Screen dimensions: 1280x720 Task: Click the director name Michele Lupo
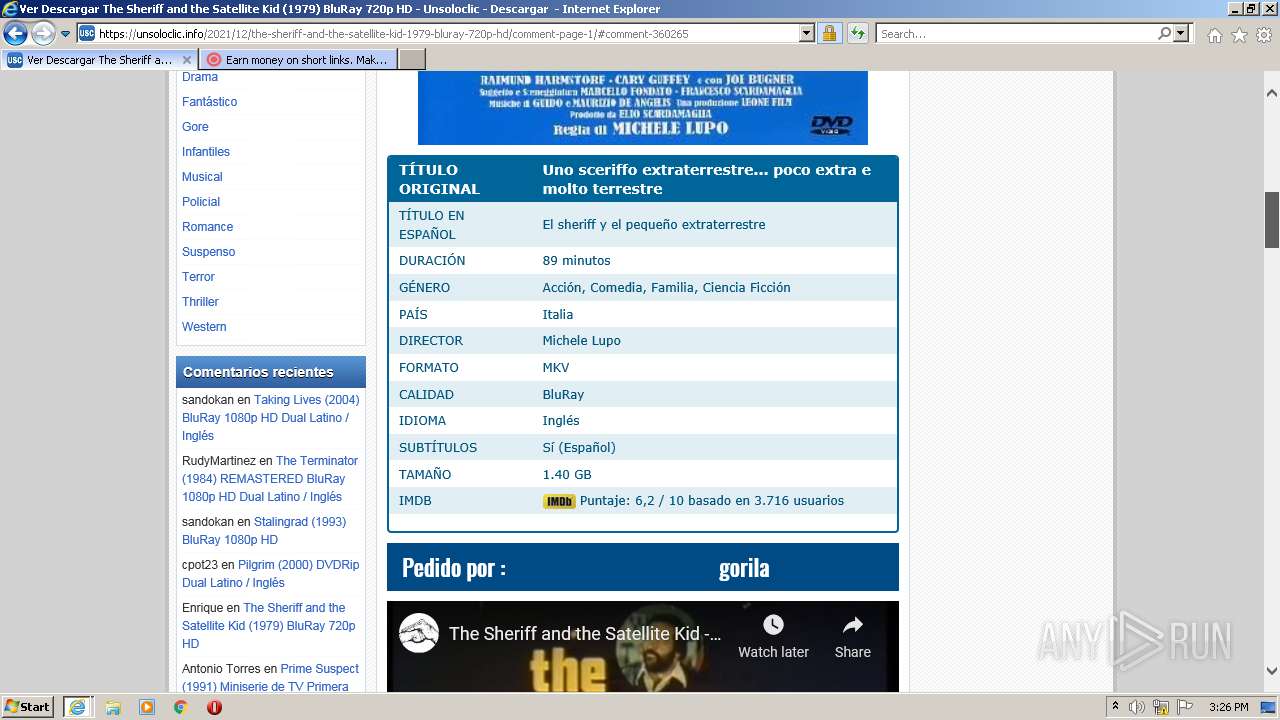point(581,341)
